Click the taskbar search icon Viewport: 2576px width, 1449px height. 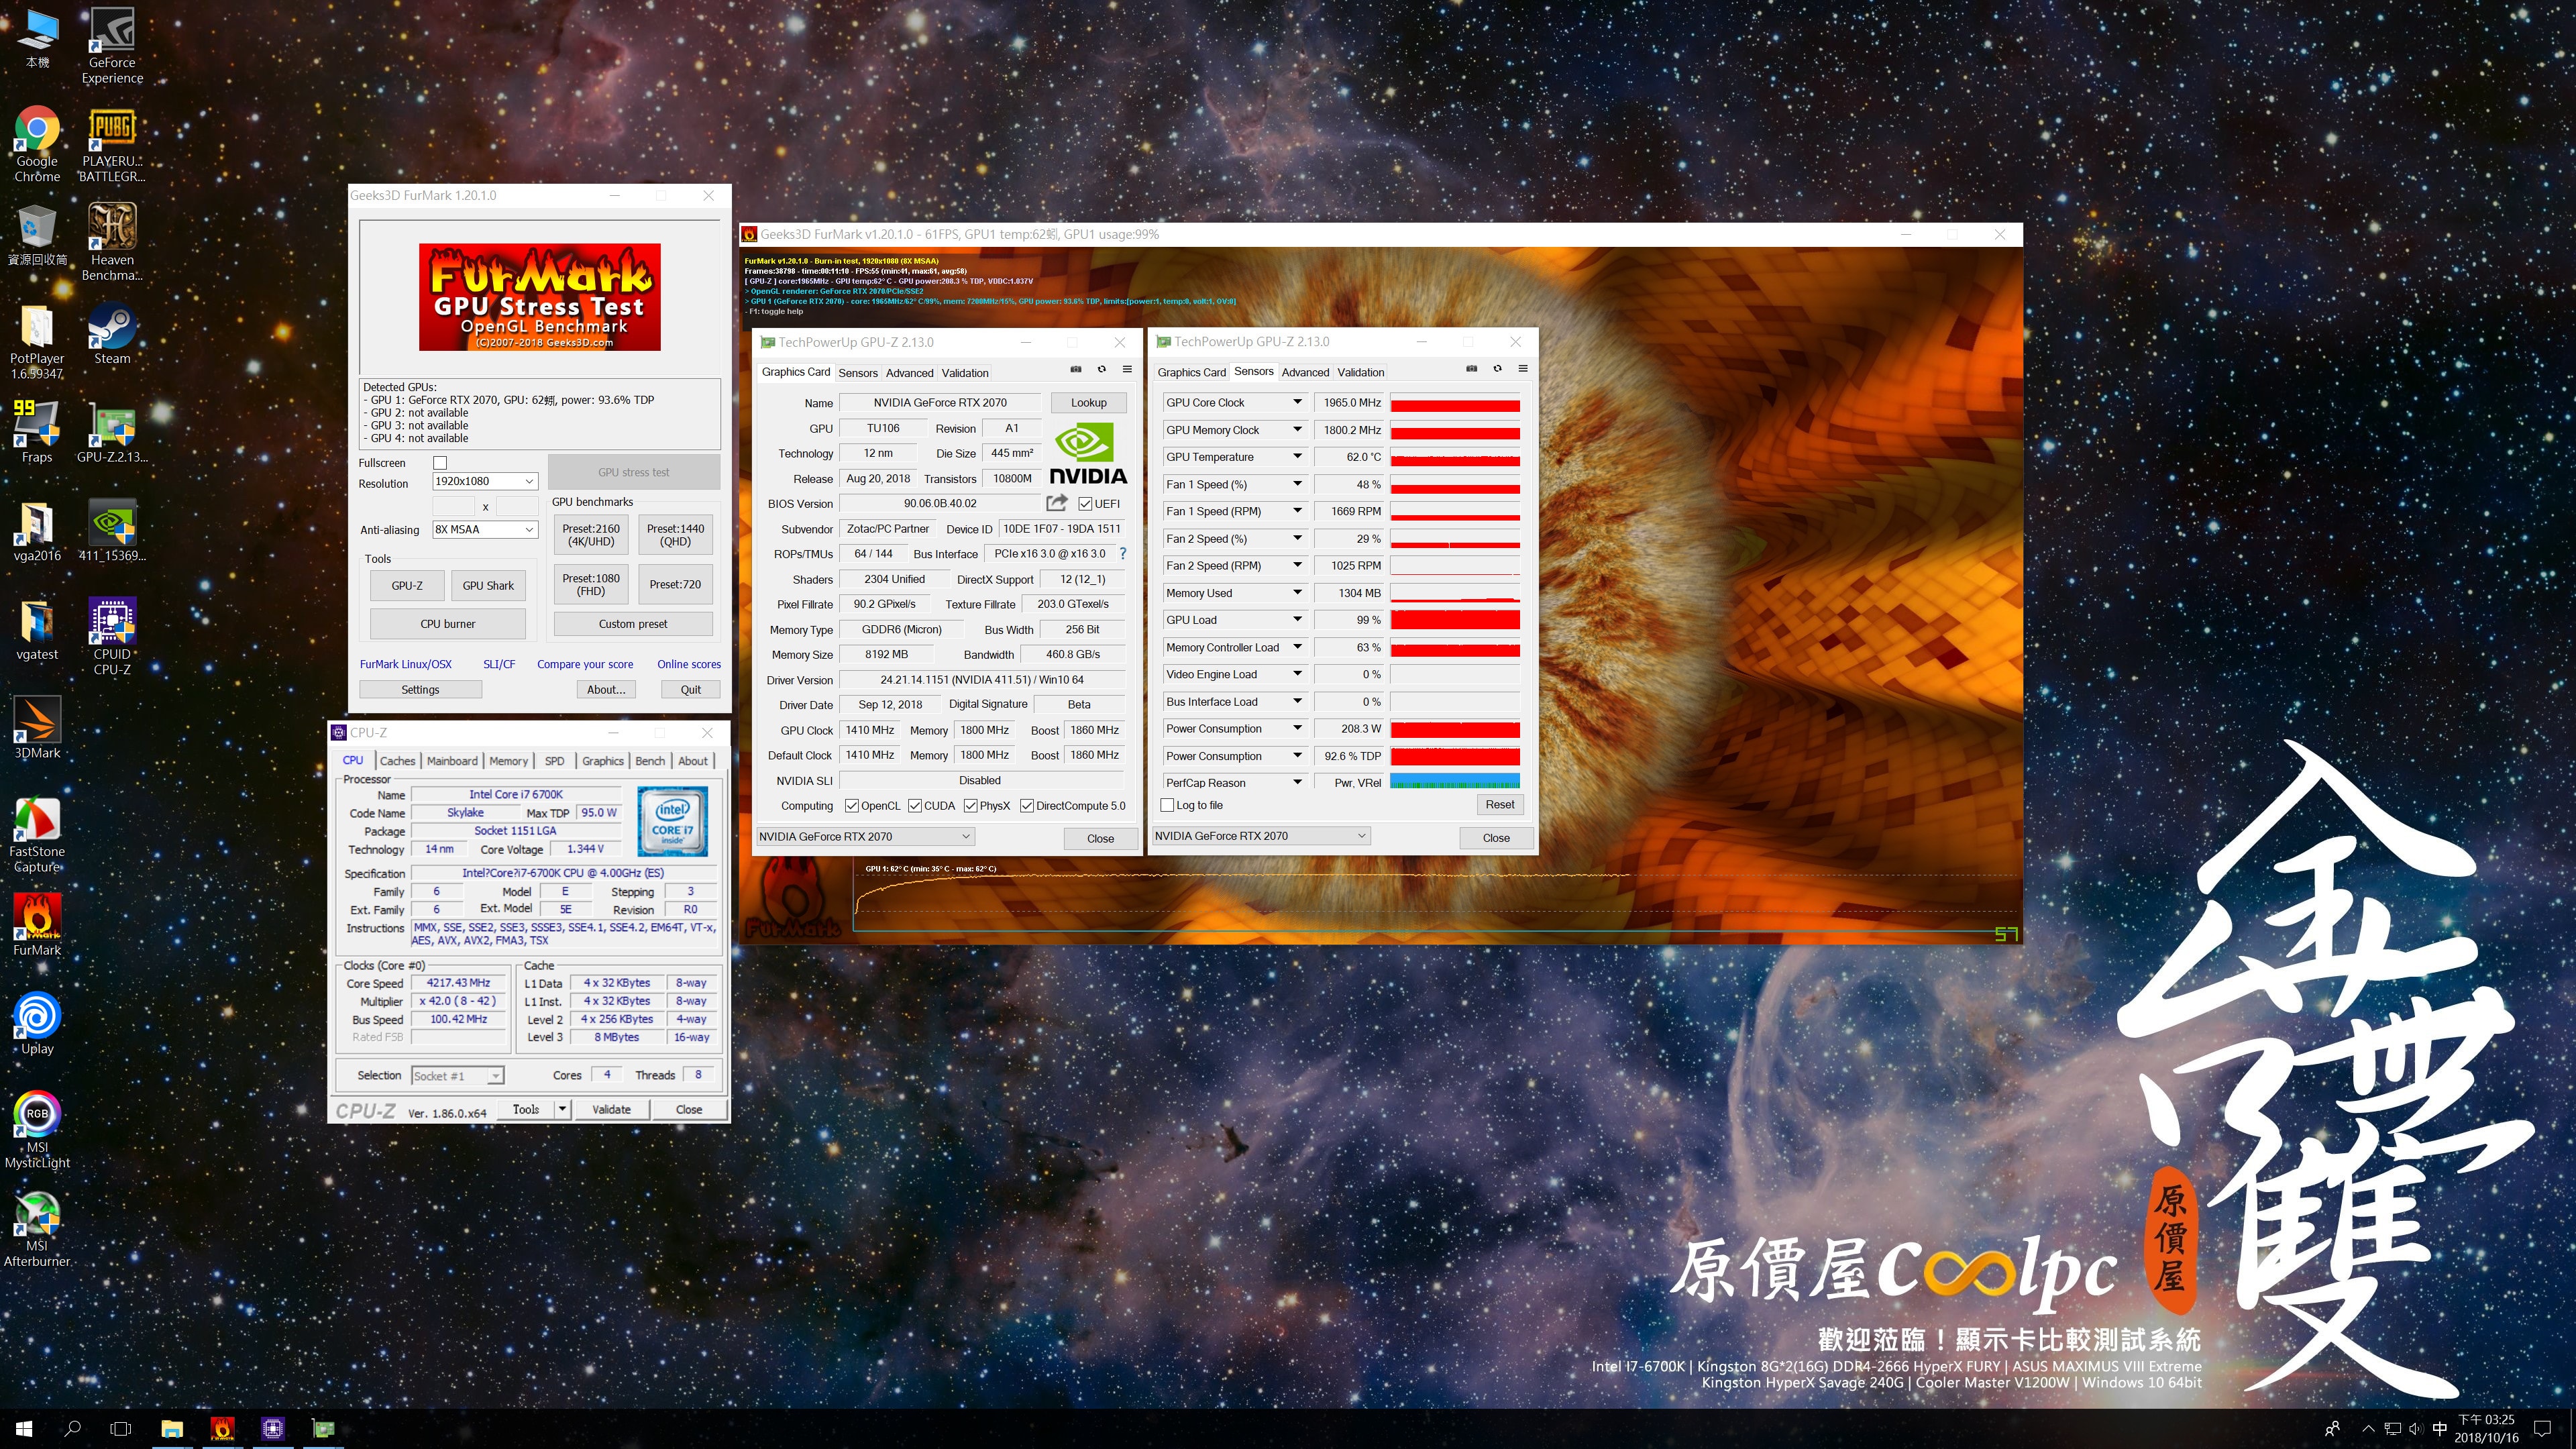72,1429
